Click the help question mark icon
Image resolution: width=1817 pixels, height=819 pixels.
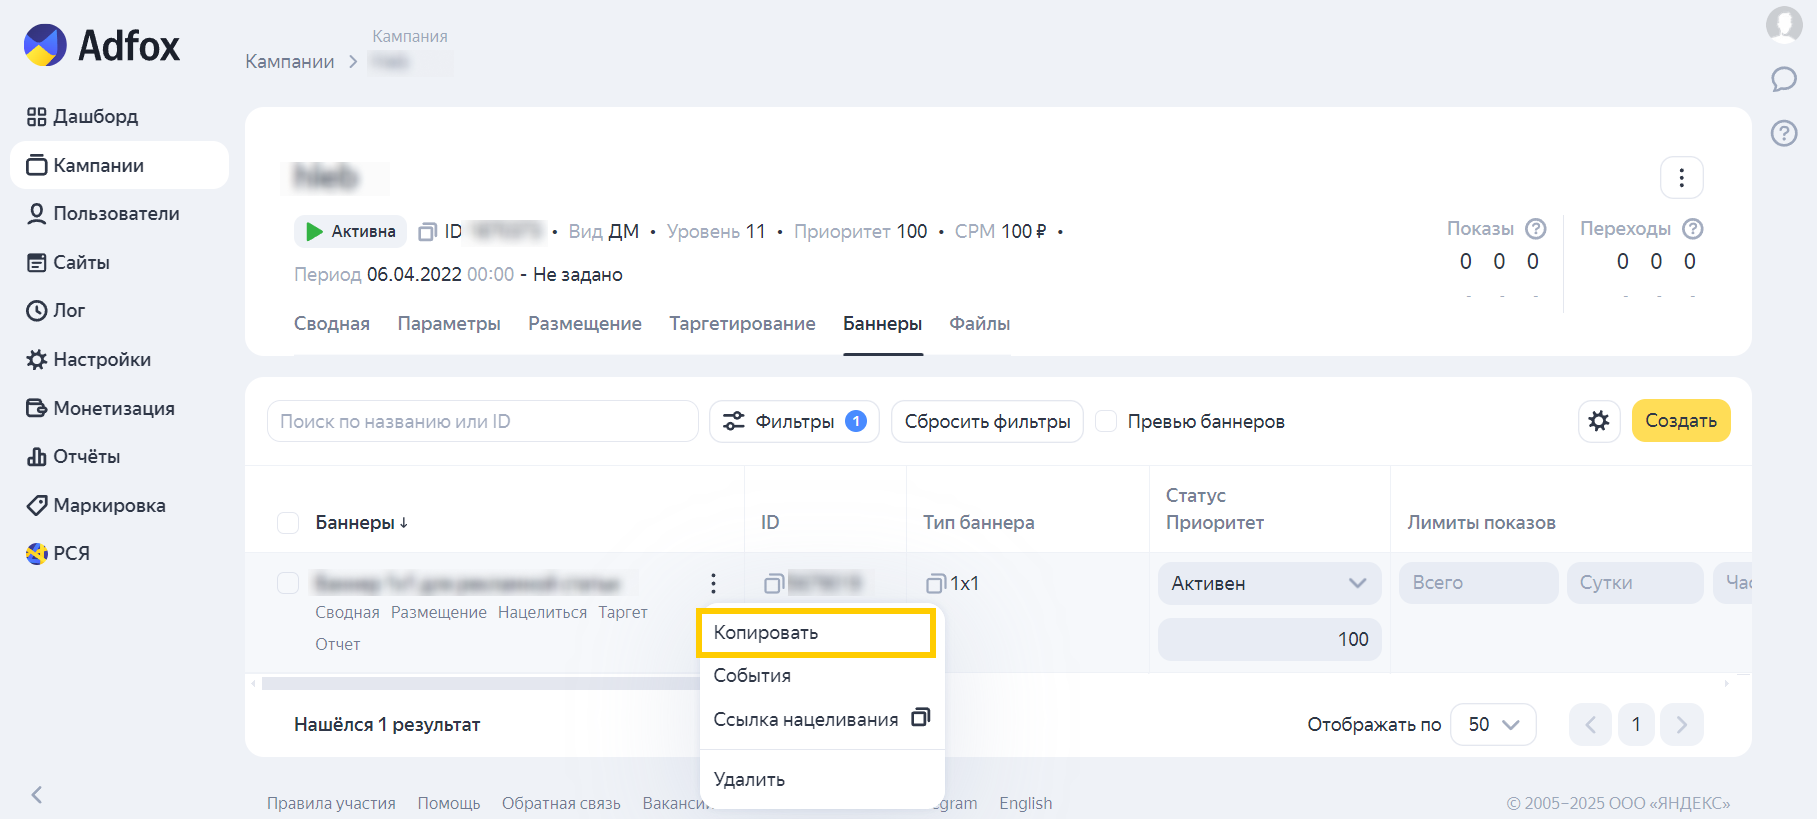tap(1784, 133)
